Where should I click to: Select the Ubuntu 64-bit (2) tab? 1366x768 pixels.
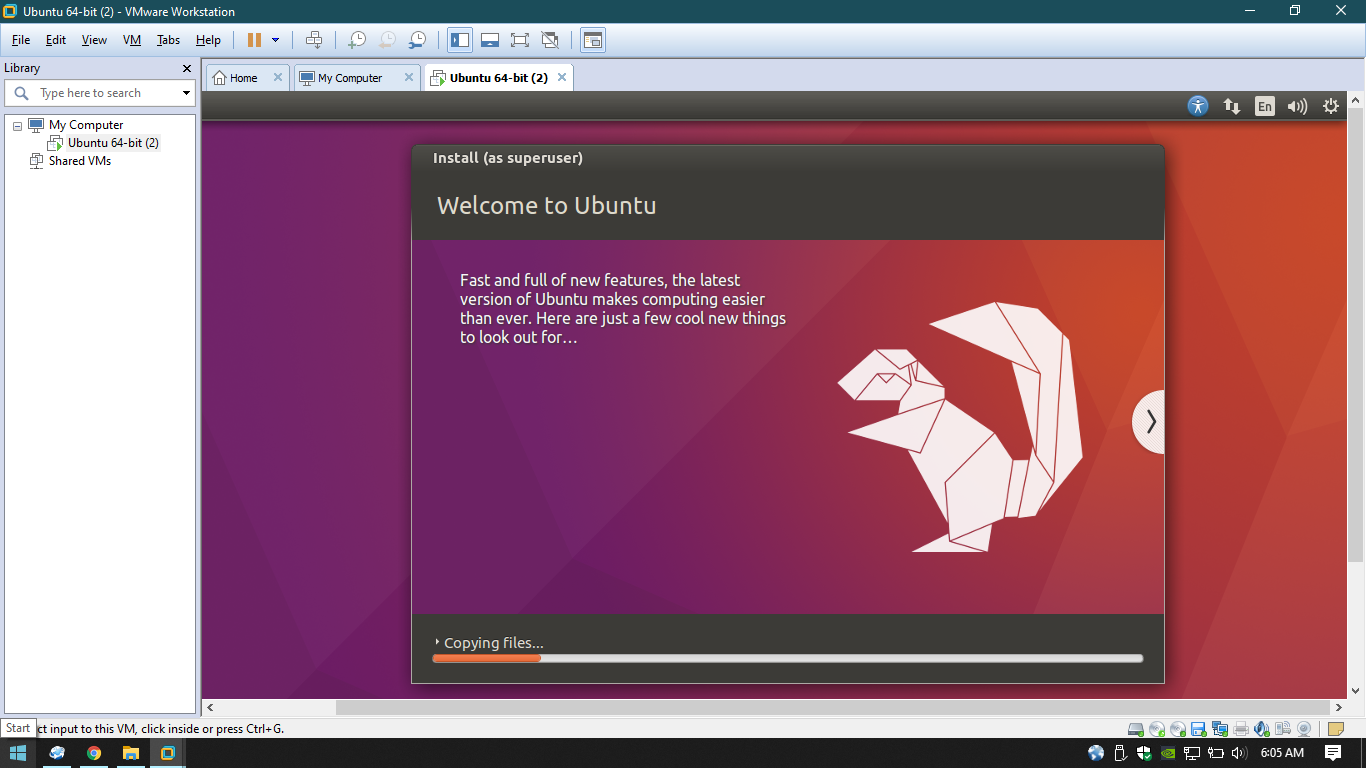[498, 78]
